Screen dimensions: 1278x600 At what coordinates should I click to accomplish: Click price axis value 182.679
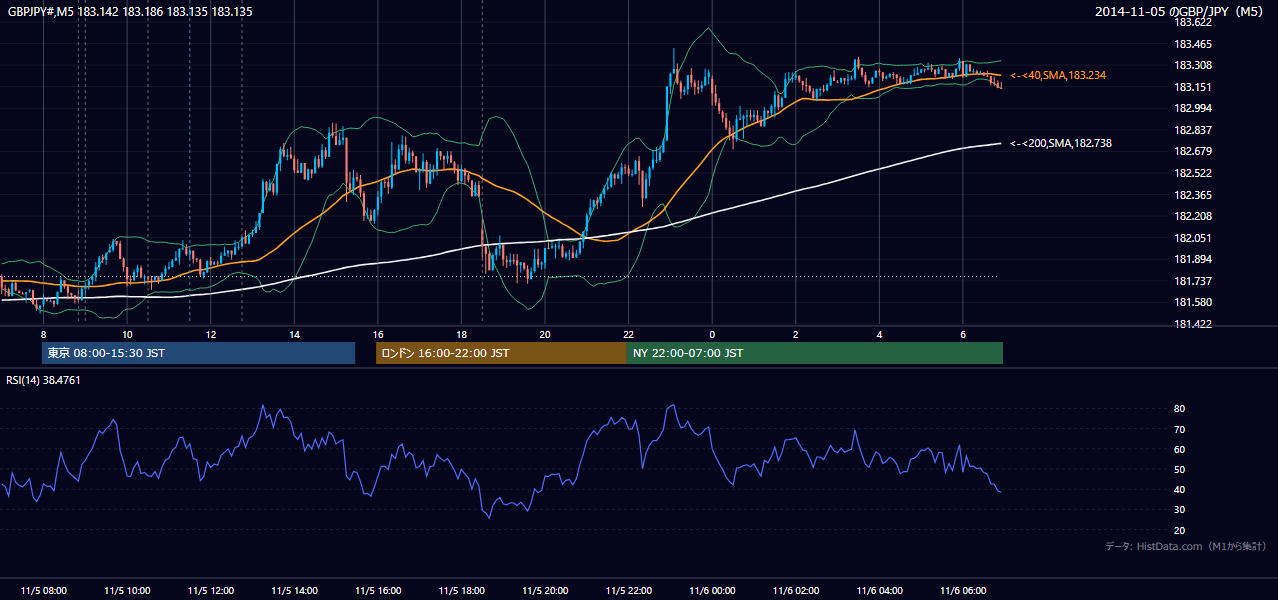[1192, 152]
